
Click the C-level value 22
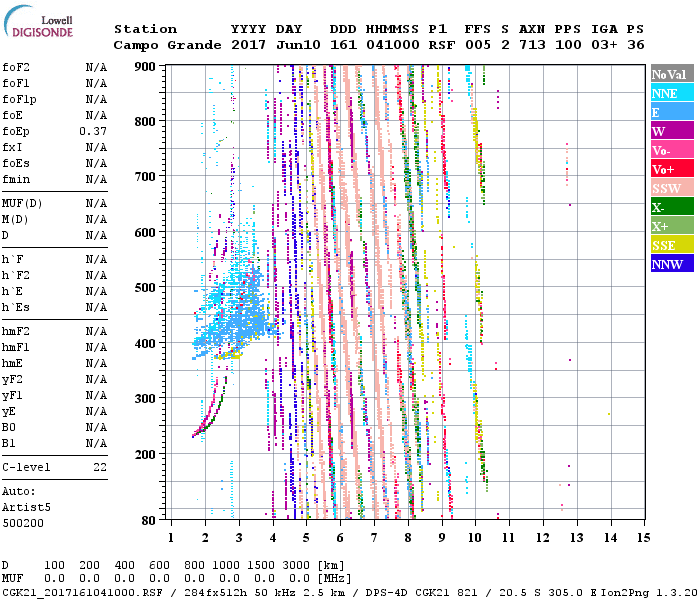click(x=100, y=467)
